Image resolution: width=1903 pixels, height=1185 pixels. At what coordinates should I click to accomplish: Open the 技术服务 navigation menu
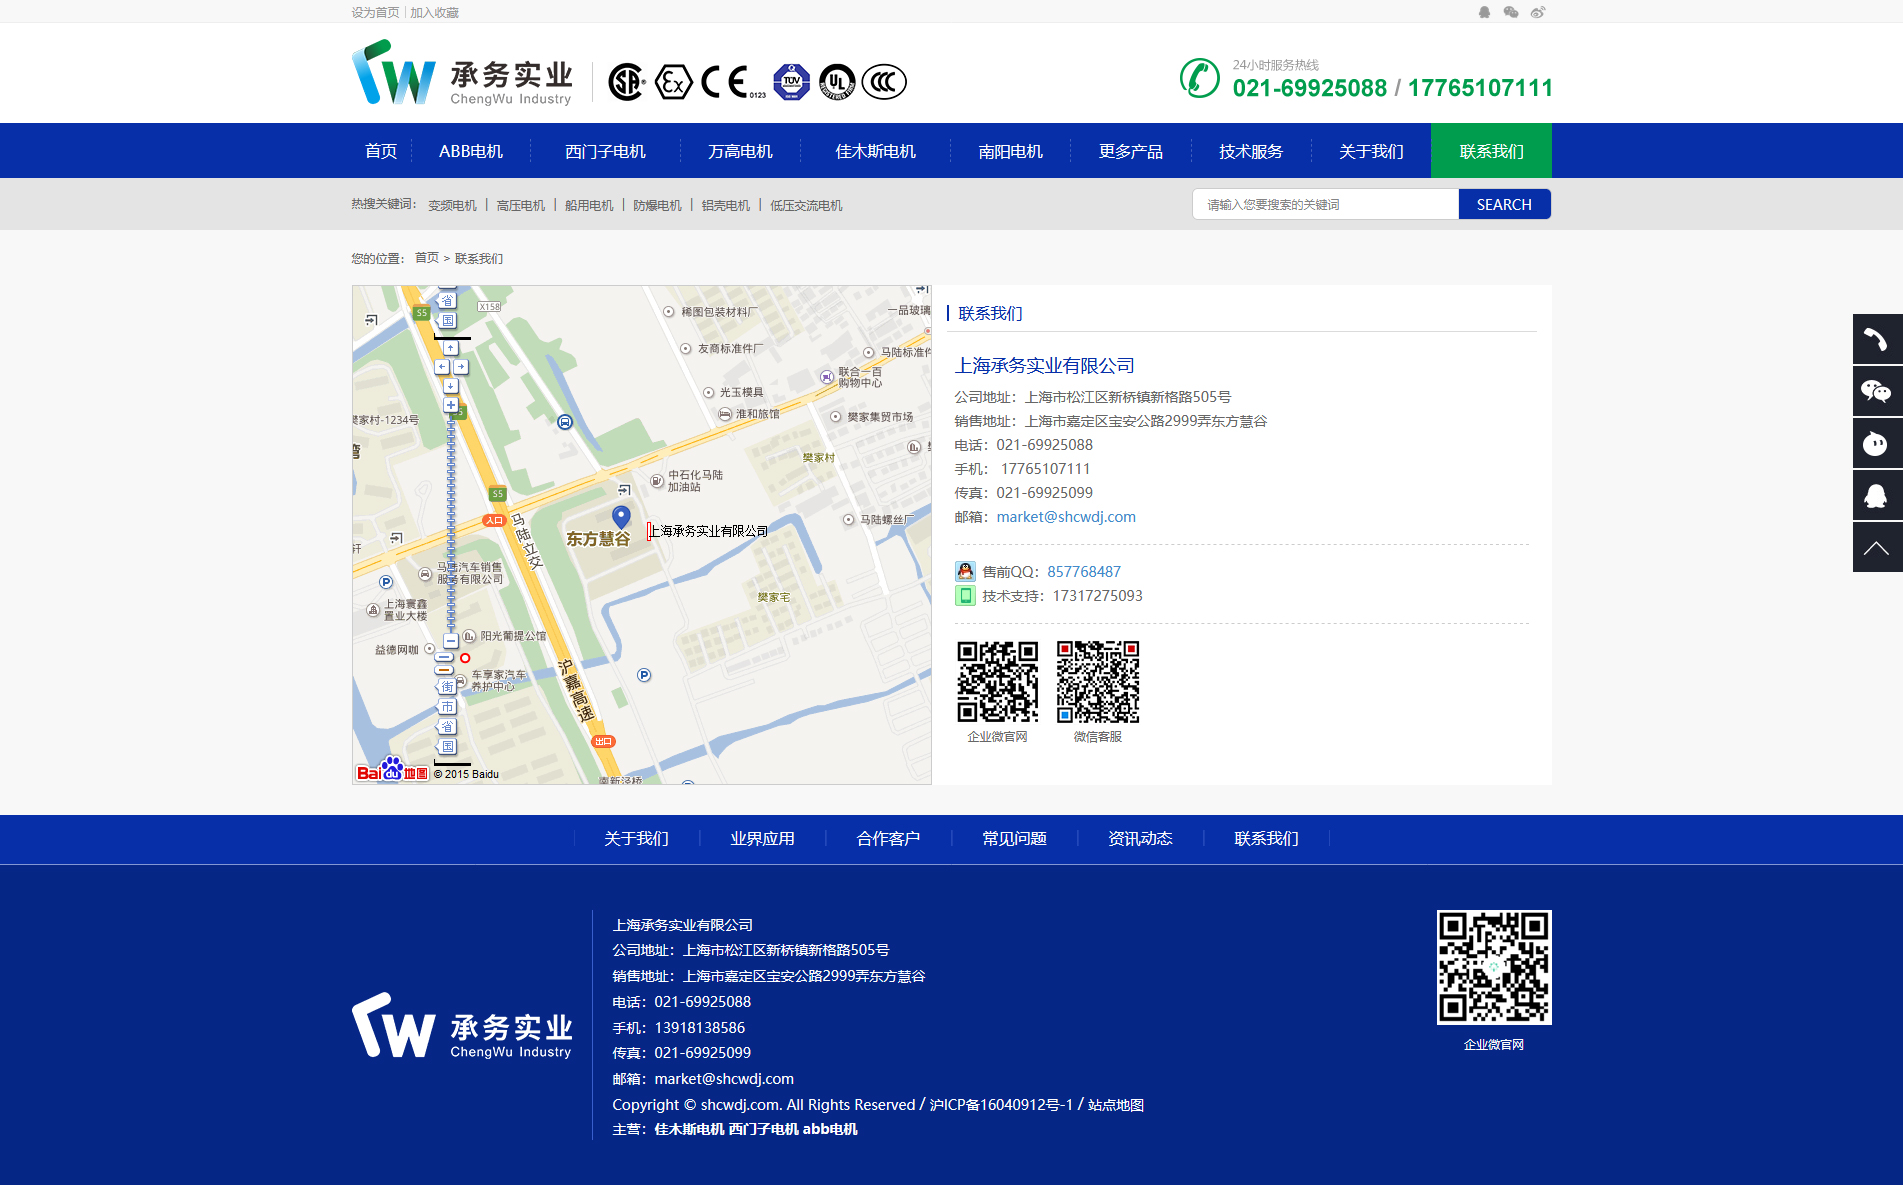1250,151
